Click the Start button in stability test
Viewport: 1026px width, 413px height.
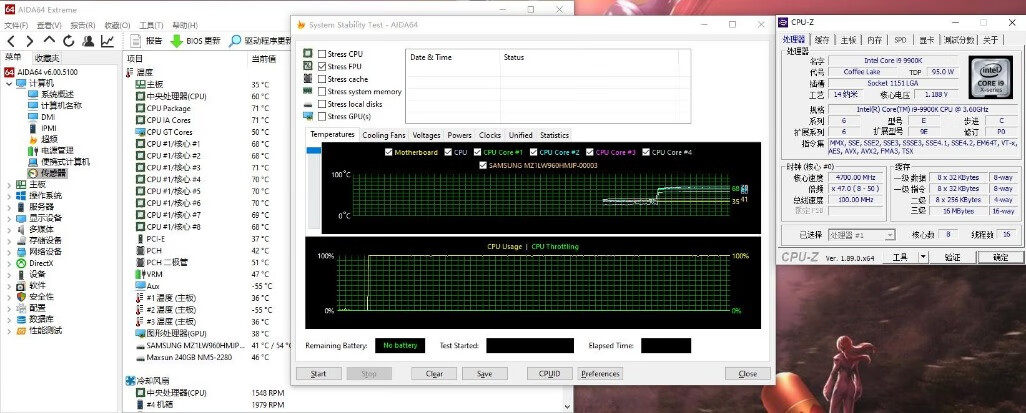click(319, 374)
